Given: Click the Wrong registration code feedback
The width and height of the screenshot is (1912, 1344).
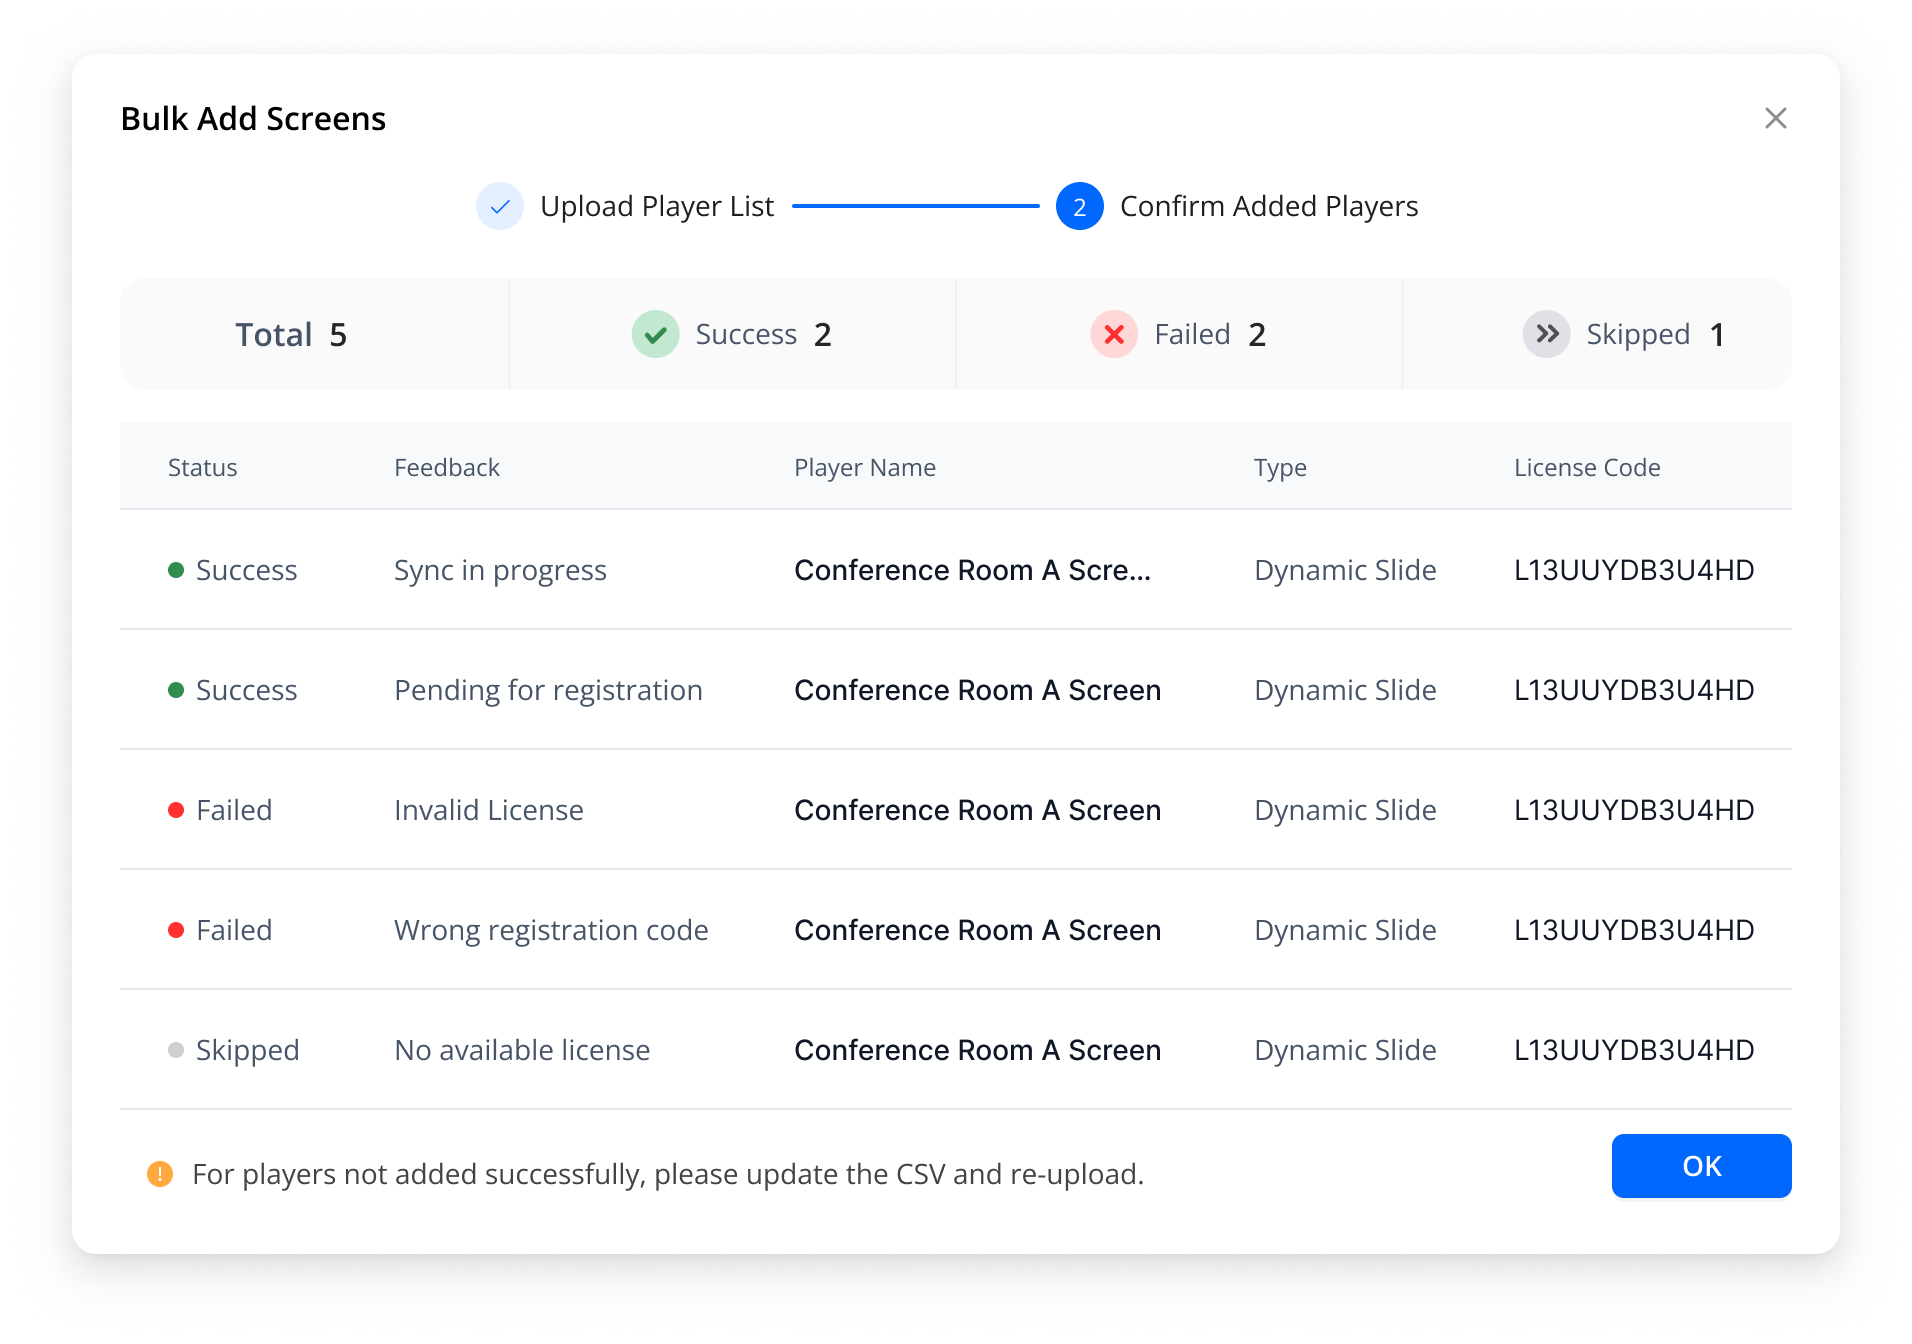Looking at the screenshot, I should click(551, 930).
